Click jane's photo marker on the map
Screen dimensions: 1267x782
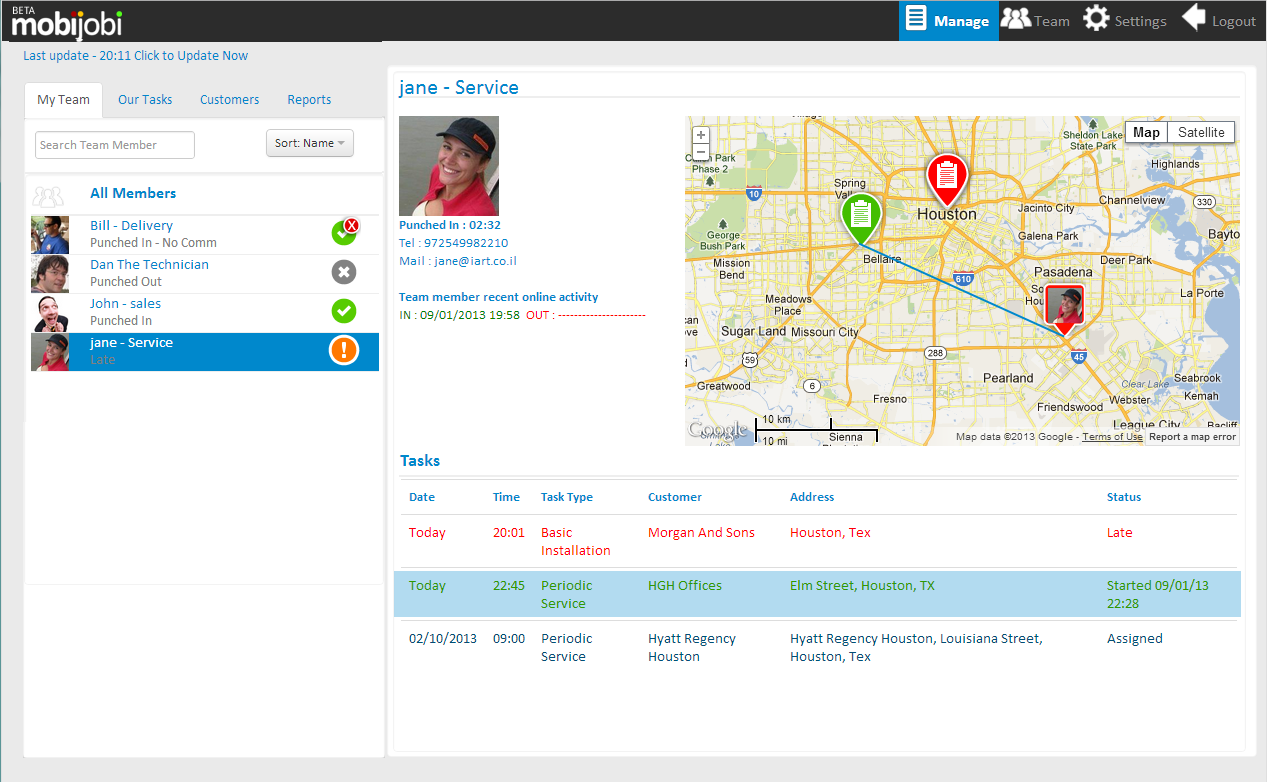pos(1064,307)
